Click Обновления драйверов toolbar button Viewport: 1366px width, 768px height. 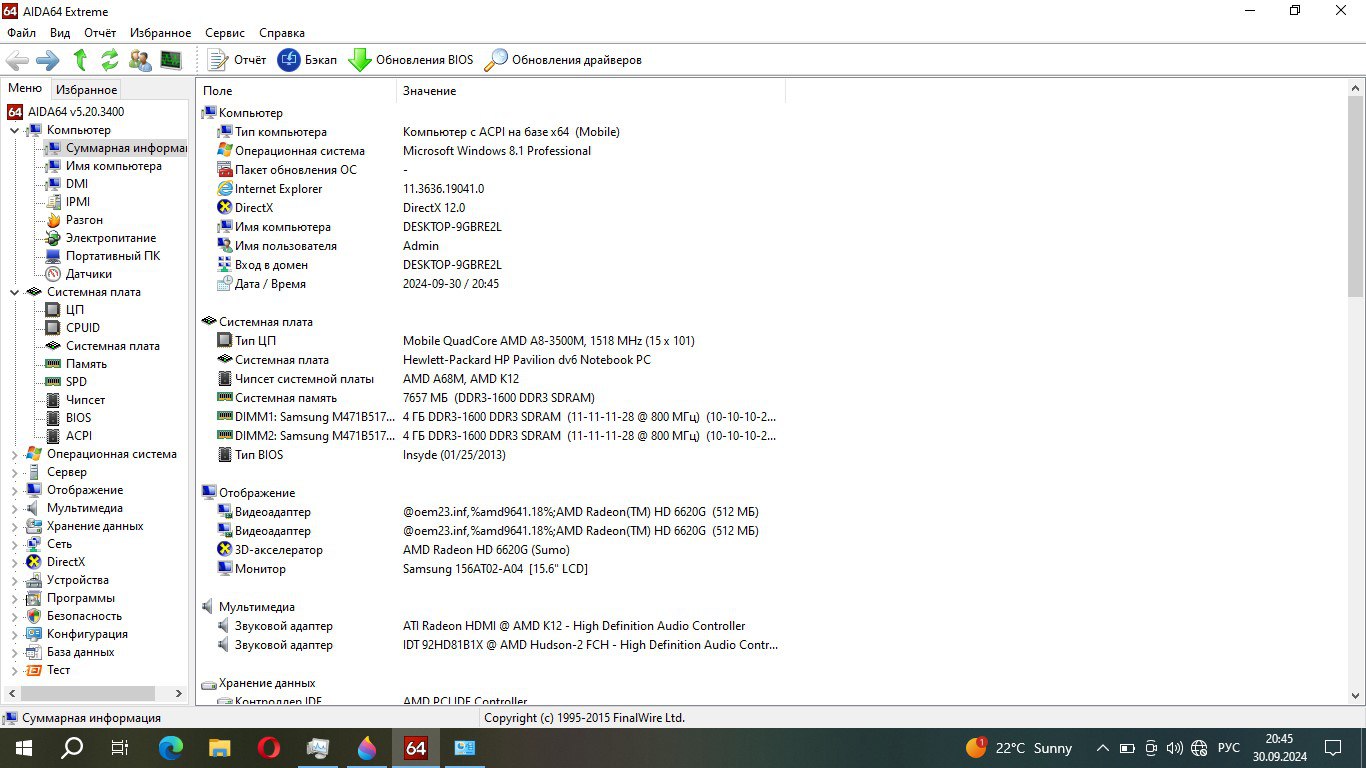pos(563,60)
